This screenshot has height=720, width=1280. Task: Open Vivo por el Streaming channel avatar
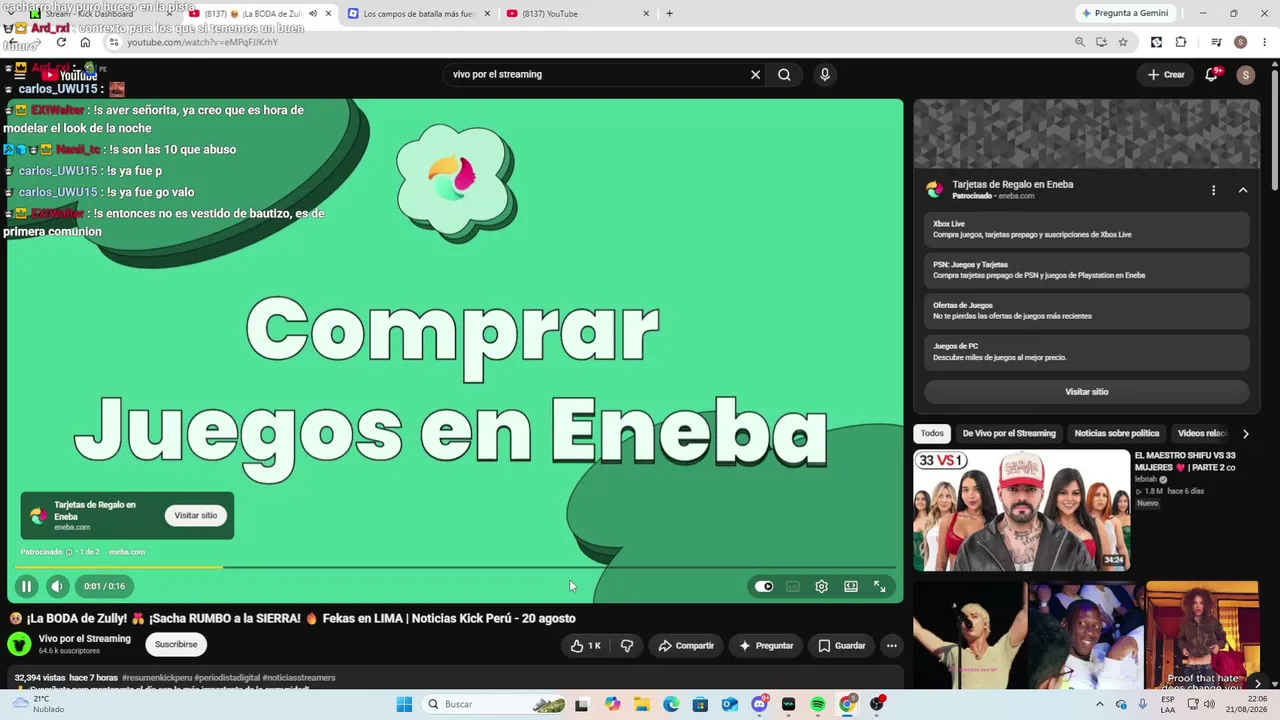click(x=19, y=644)
